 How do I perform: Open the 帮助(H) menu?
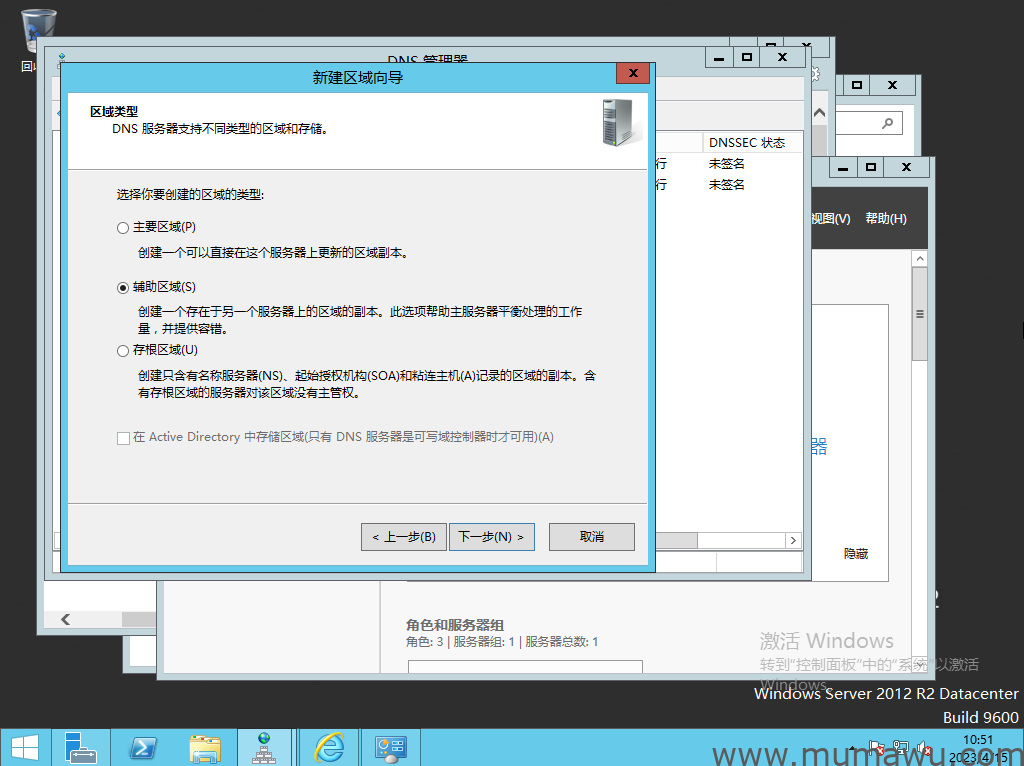pos(885,219)
